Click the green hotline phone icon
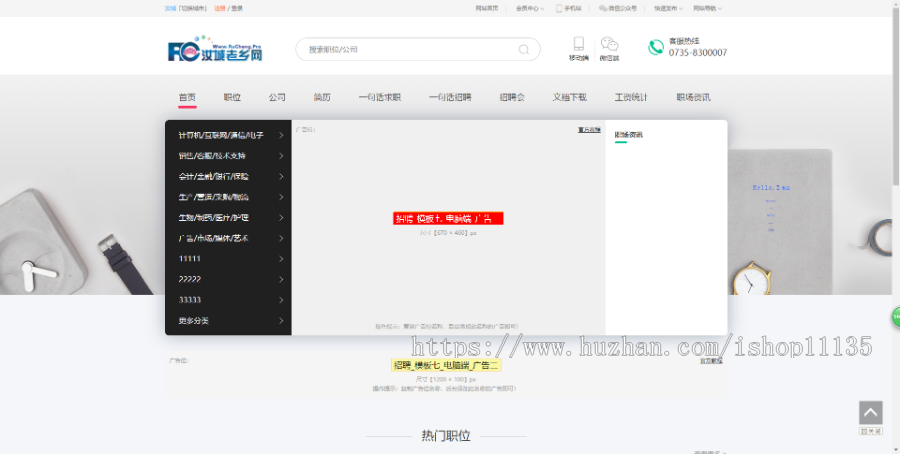This screenshot has width=900, height=454. (x=655, y=48)
